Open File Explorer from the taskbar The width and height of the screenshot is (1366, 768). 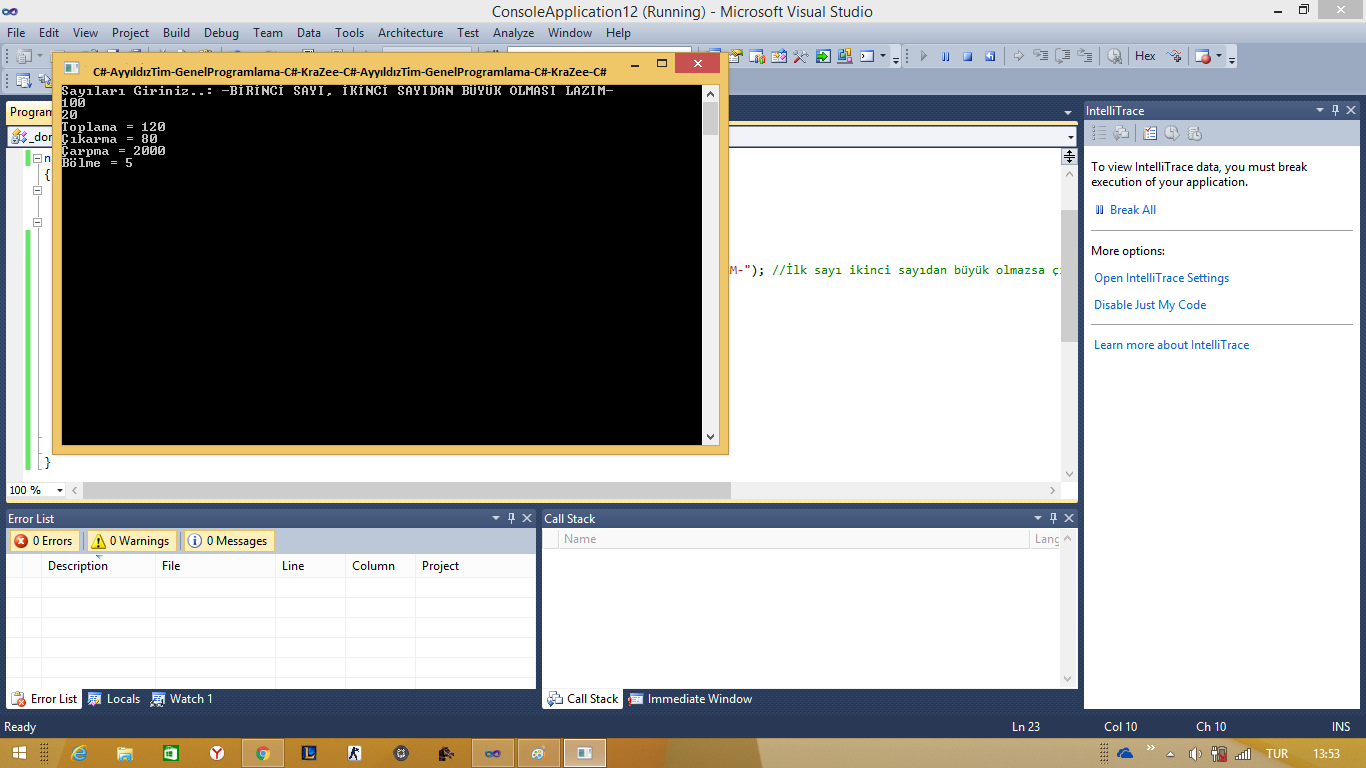click(x=125, y=753)
